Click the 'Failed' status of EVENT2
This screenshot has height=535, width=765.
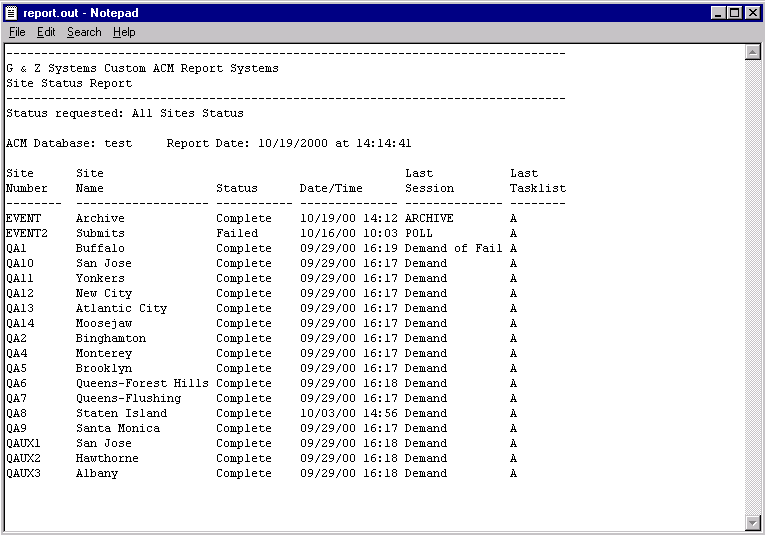coord(237,233)
